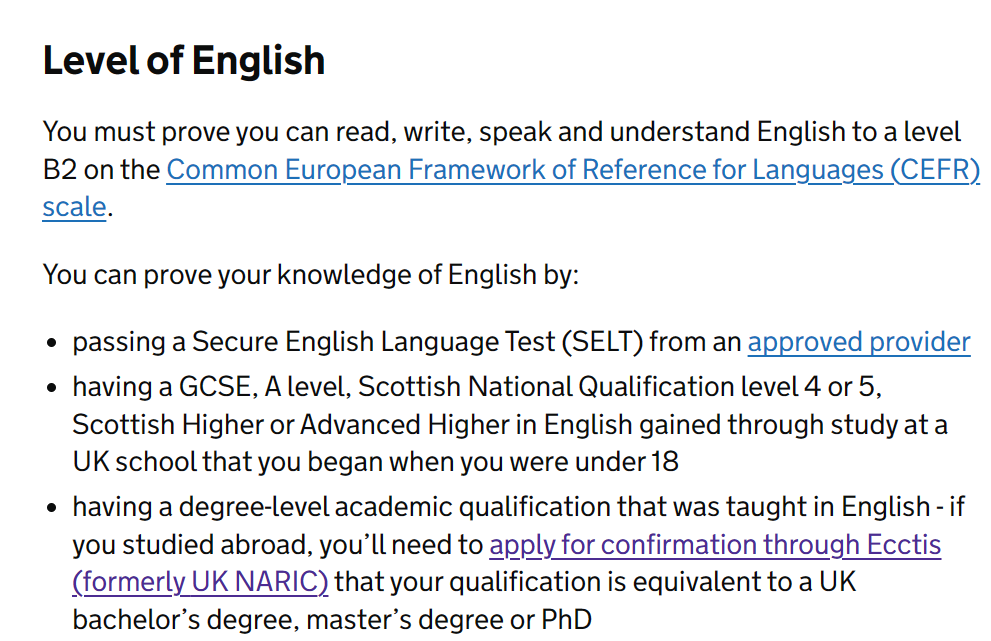
Task: Click the "(formerly UK NARIC)" link text
Action: tap(200, 582)
